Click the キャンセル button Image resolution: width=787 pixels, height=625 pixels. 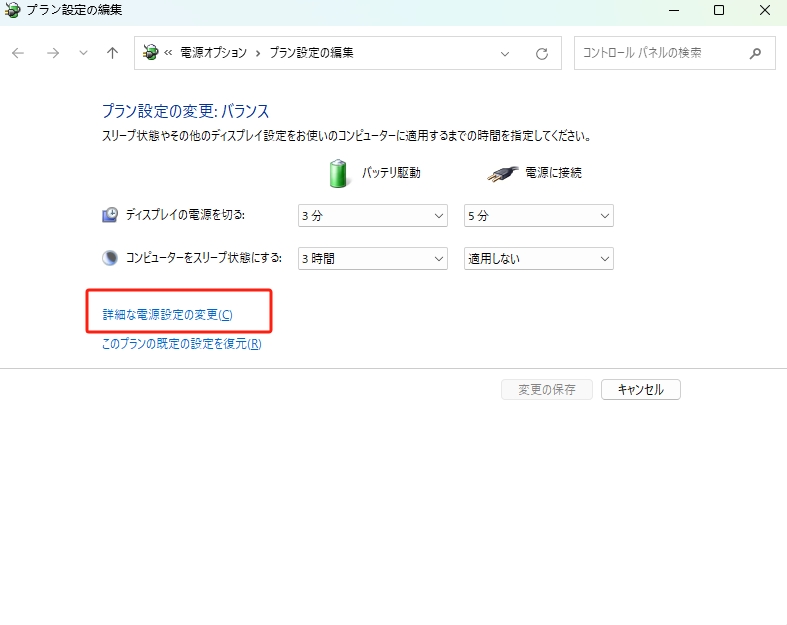click(640, 390)
